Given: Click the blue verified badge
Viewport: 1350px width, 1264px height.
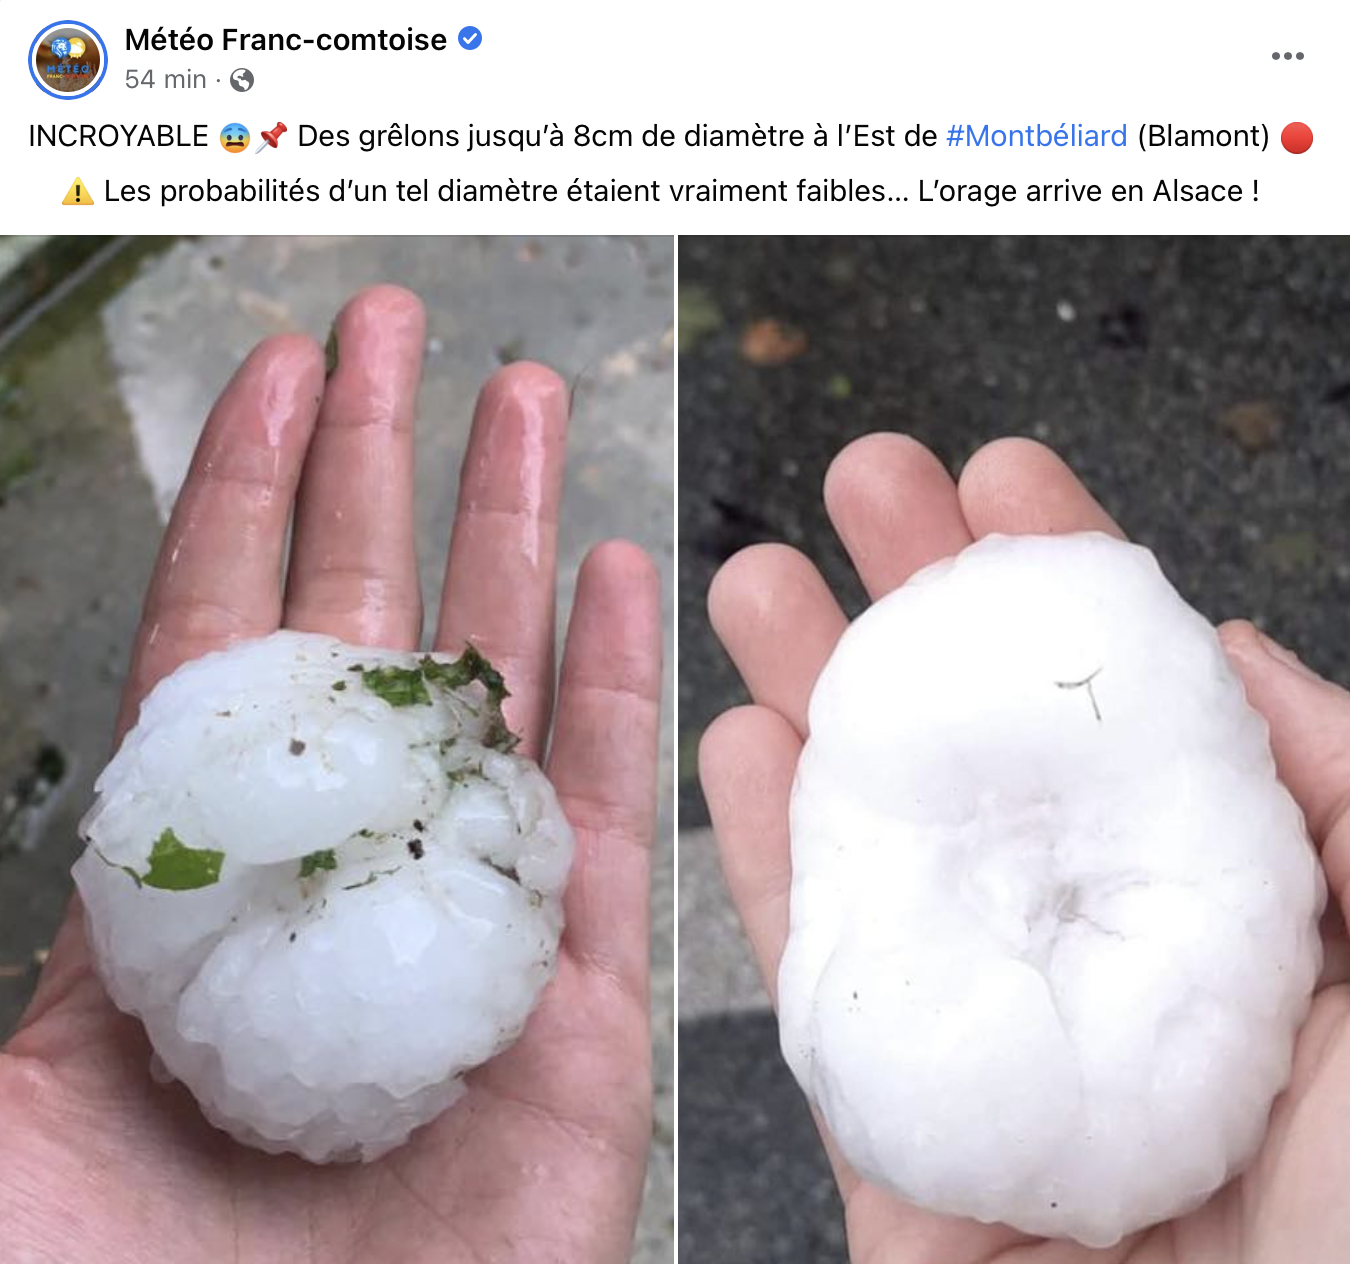Looking at the screenshot, I should pyautogui.click(x=470, y=39).
